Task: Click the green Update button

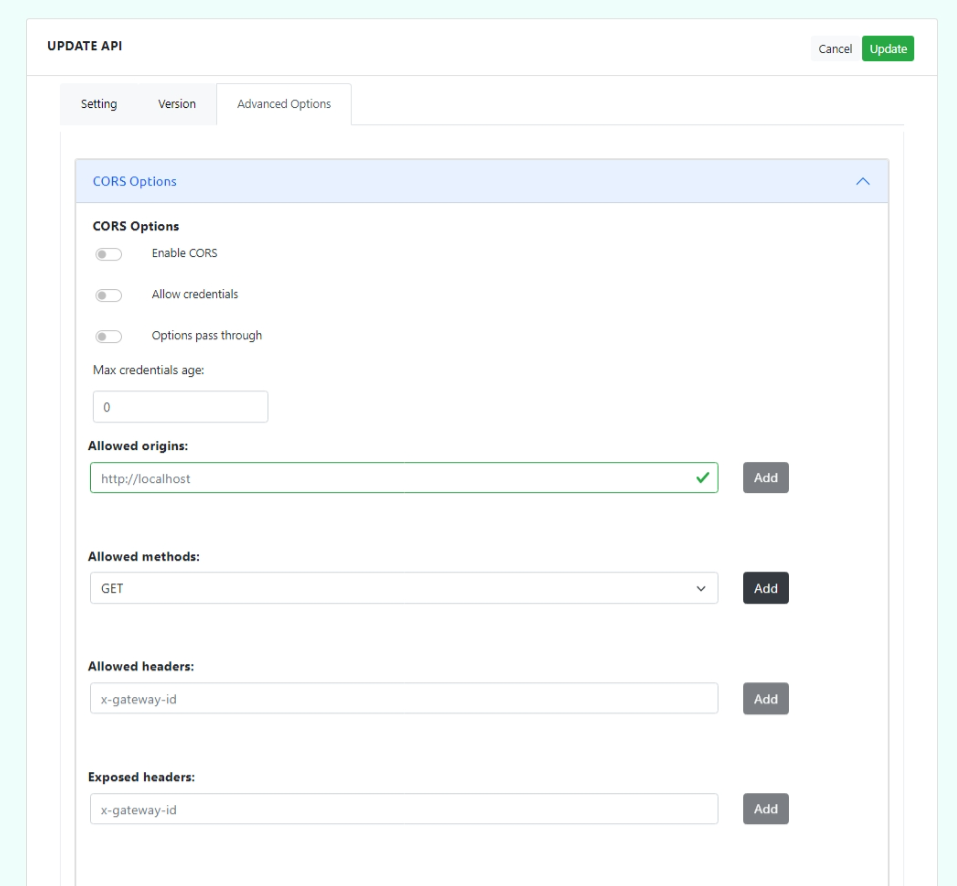Action: (888, 48)
